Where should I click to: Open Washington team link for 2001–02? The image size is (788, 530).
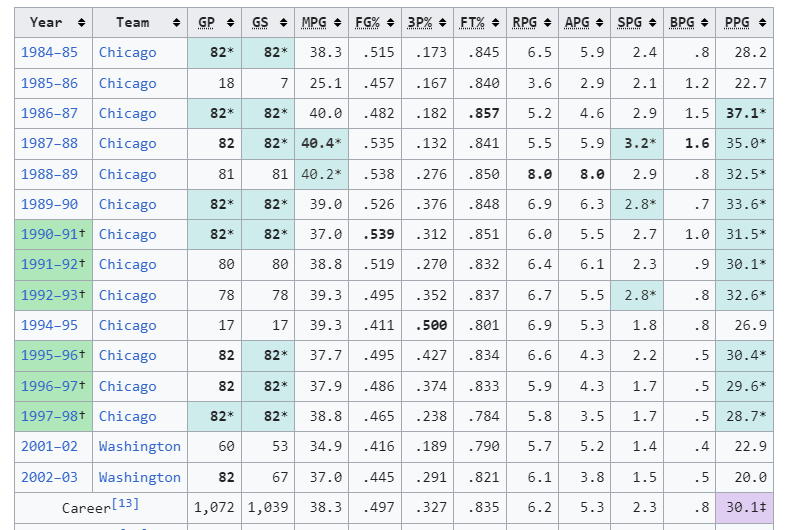tap(139, 446)
